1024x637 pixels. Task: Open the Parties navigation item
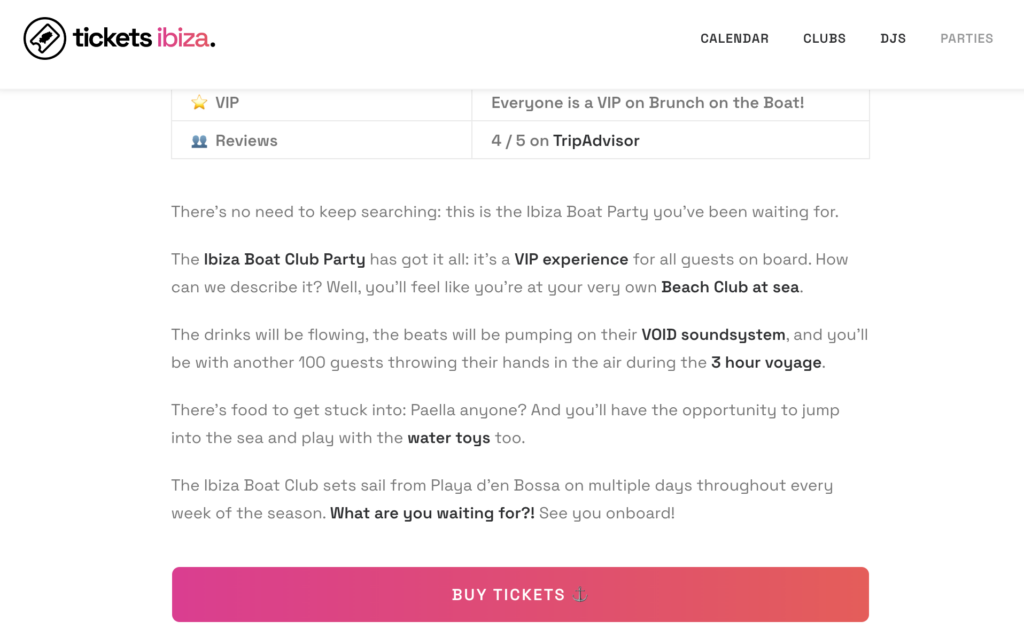click(966, 39)
